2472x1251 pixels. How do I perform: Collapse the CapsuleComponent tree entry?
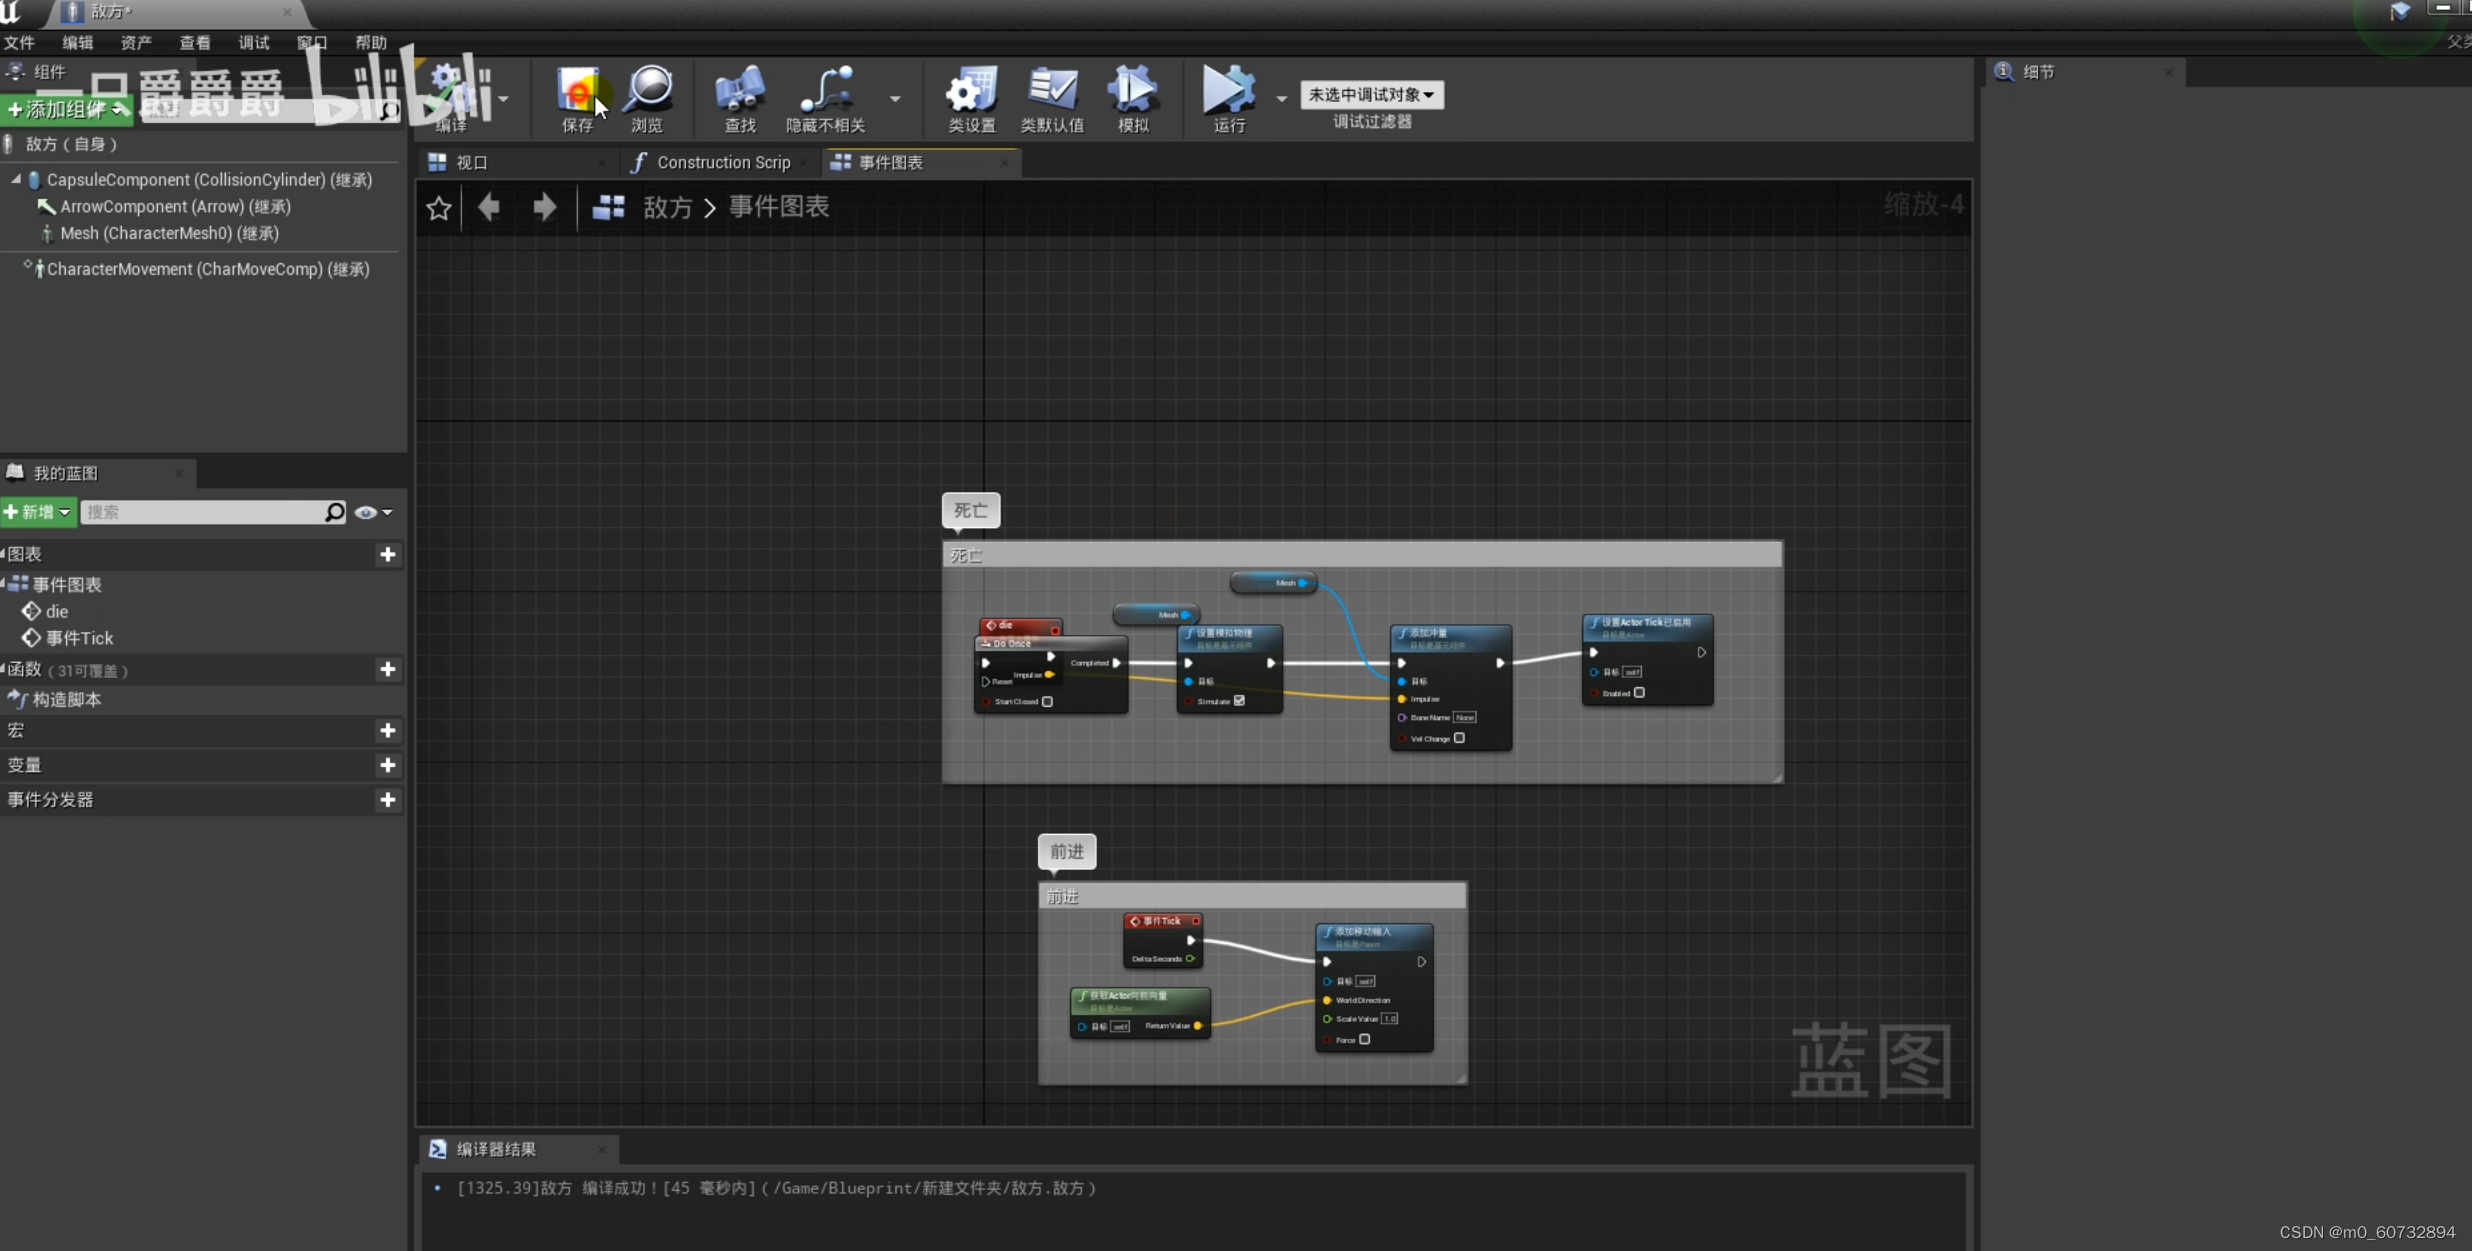15,180
